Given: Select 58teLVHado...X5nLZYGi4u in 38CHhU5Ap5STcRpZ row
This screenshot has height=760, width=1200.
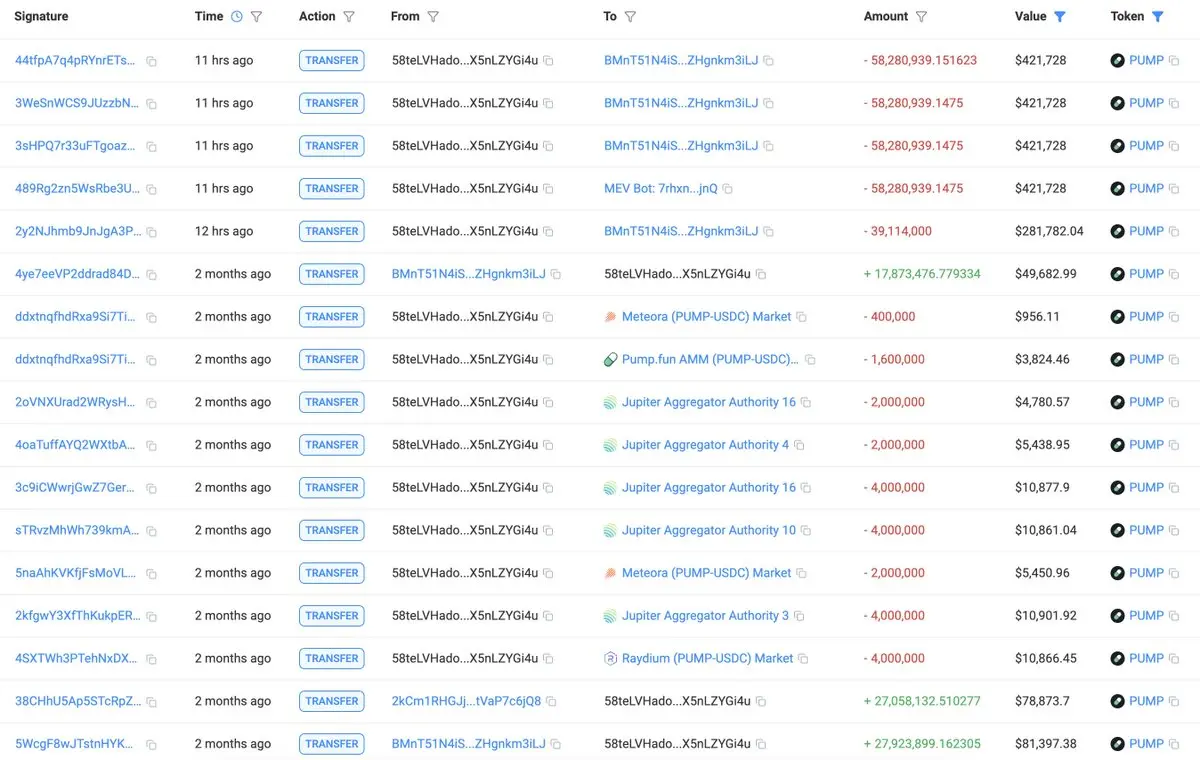Looking at the screenshot, I should pyautogui.click(x=677, y=701).
